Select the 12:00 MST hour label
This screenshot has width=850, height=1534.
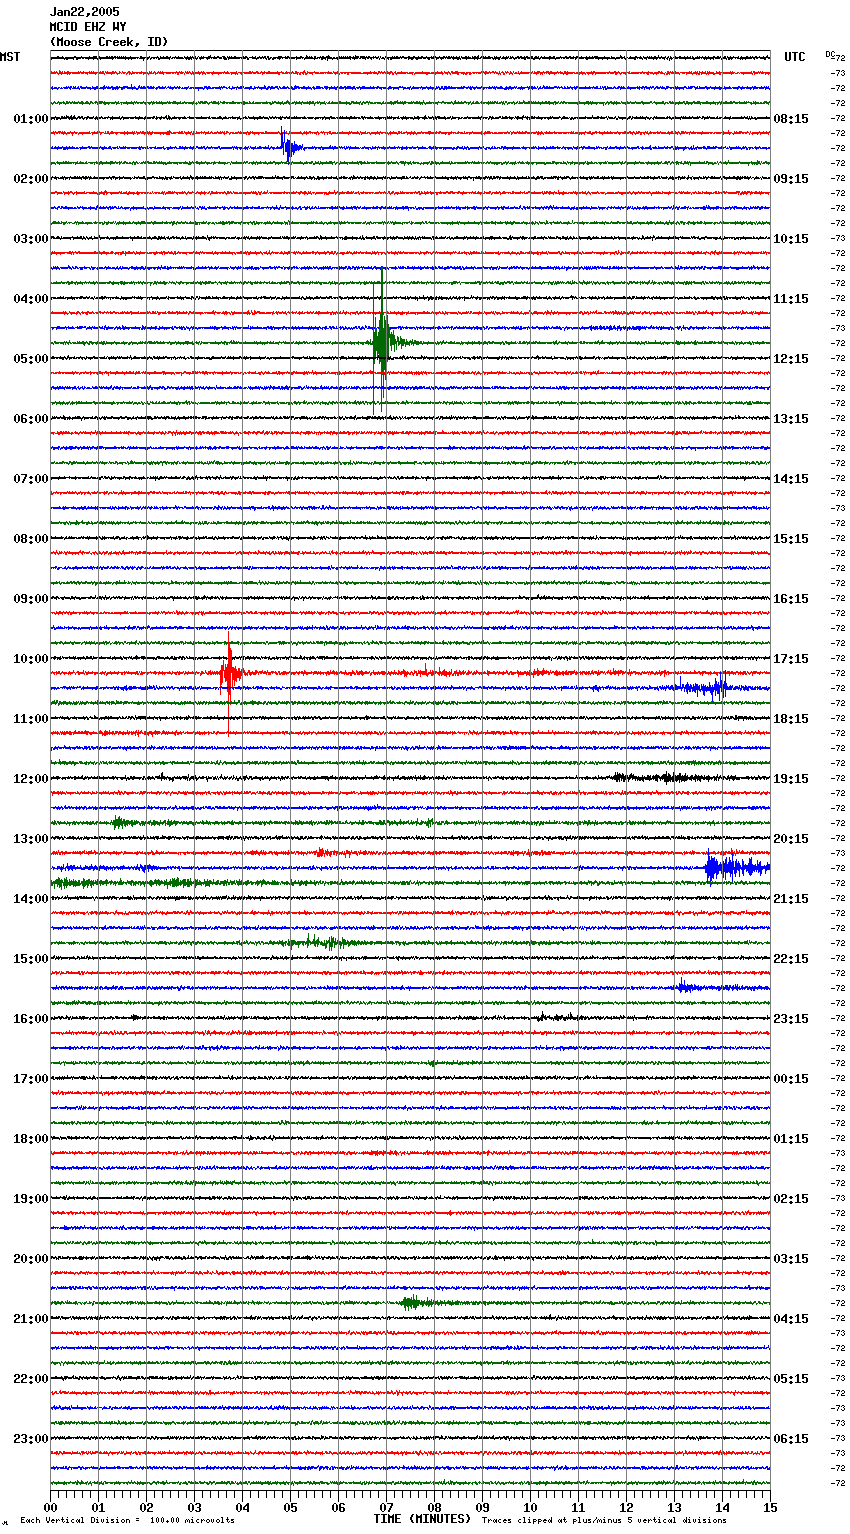(30, 779)
